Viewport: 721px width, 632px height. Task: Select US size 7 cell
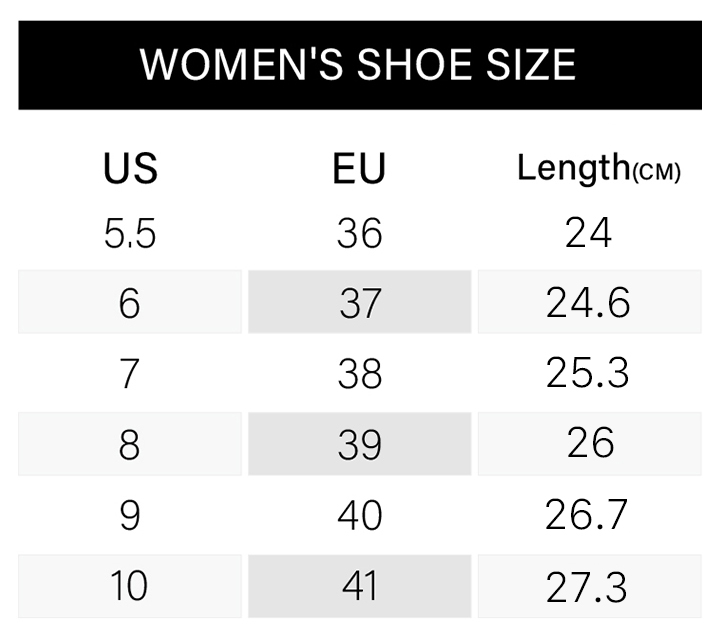(129, 373)
